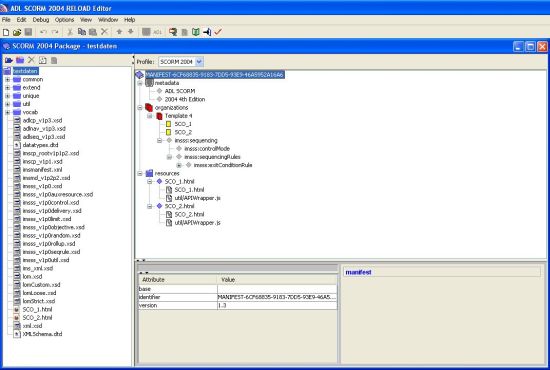Viewport: 550px width, 370px height.
Task: Click the Cut scissors toolbar icon
Action: pyautogui.click(x=70, y=32)
